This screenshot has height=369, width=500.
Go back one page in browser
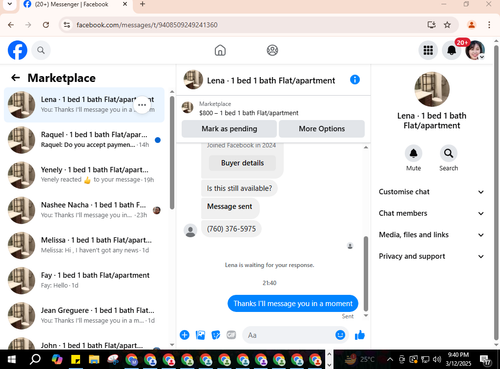[11, 25]
